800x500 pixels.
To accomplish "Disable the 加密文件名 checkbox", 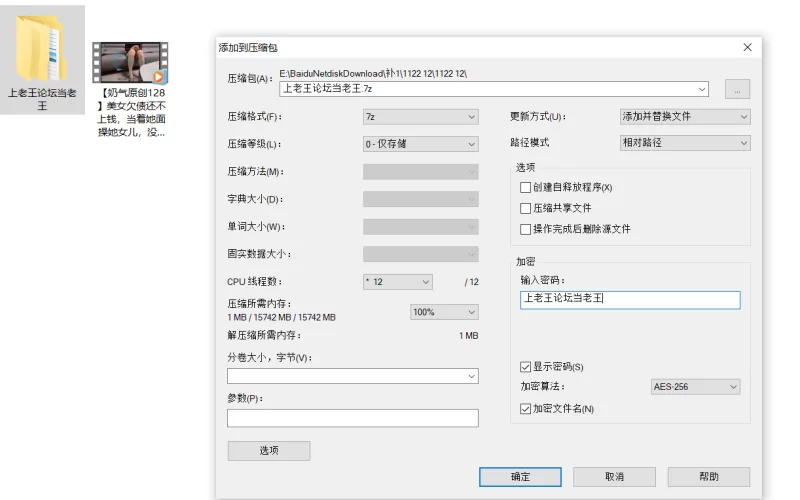I will (x=526, y=409).
